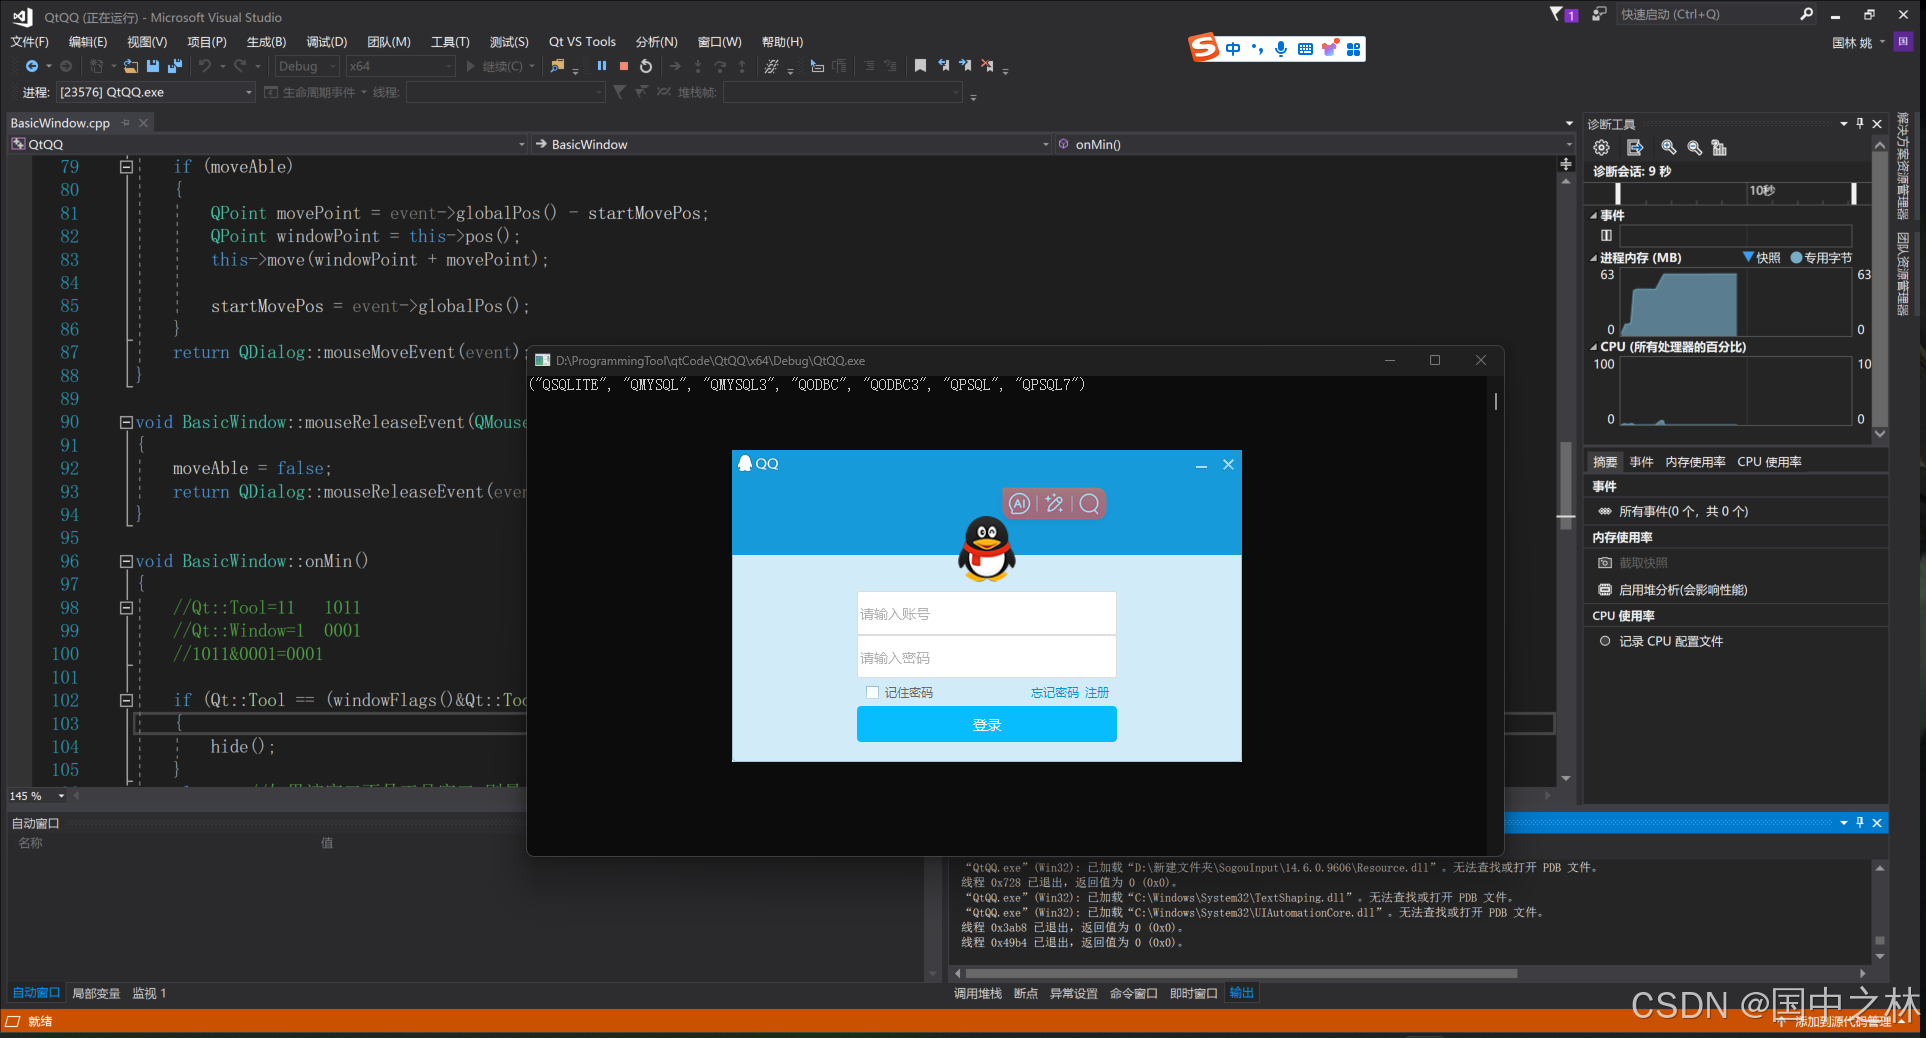Click the Restart debugging icon

click(x=646, y=66)
